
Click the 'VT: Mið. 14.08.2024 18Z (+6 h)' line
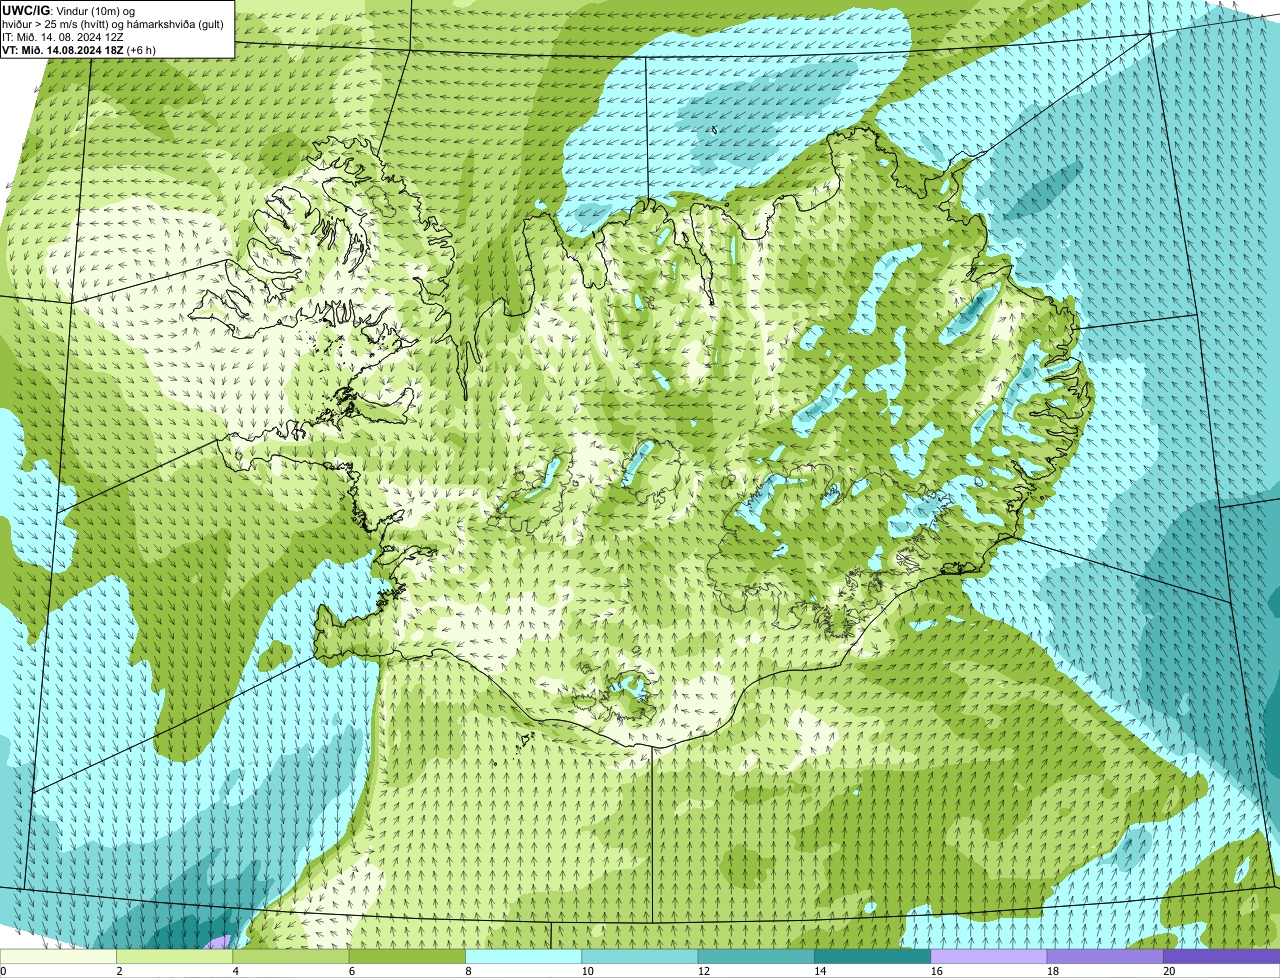(x=78, y=49)
